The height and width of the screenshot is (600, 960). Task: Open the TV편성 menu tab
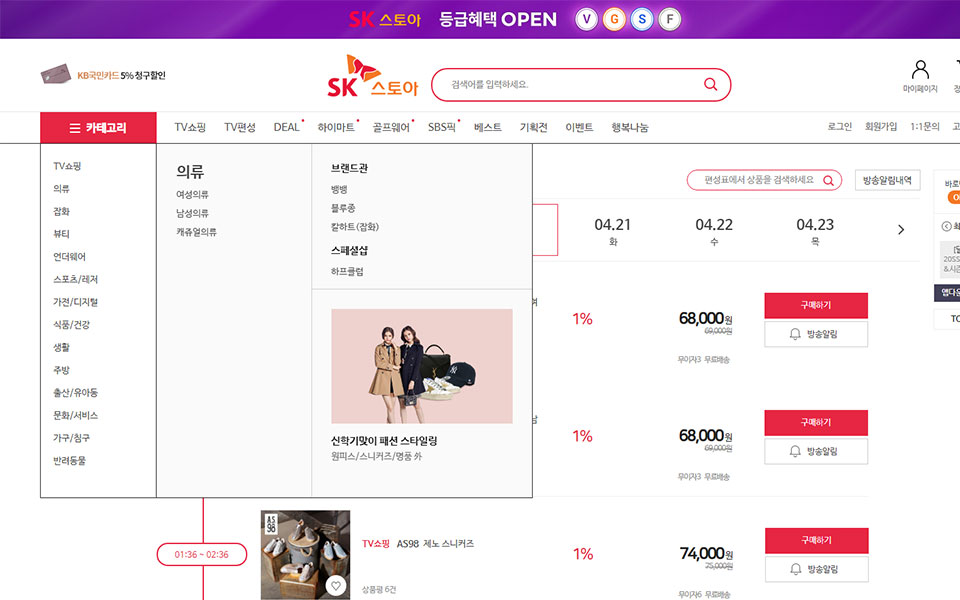[x=239, y=127]
